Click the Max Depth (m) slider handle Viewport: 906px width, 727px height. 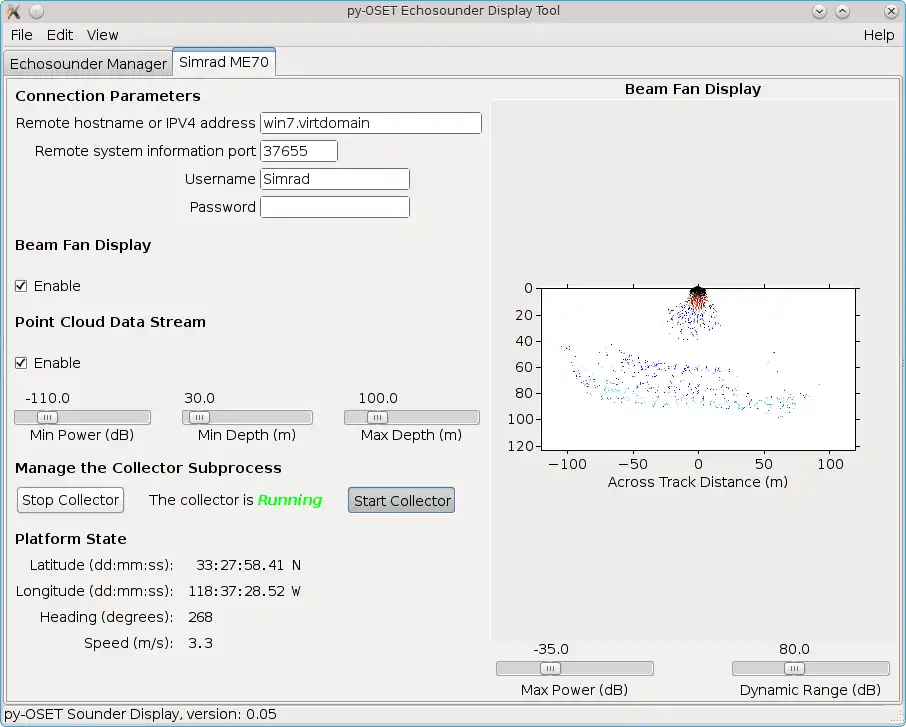click(377, 417)
